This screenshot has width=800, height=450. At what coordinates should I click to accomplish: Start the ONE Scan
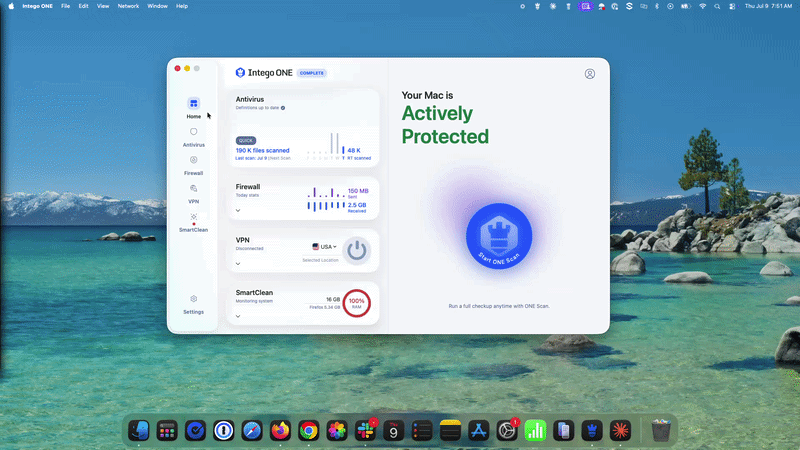click(x=499, y=236)
